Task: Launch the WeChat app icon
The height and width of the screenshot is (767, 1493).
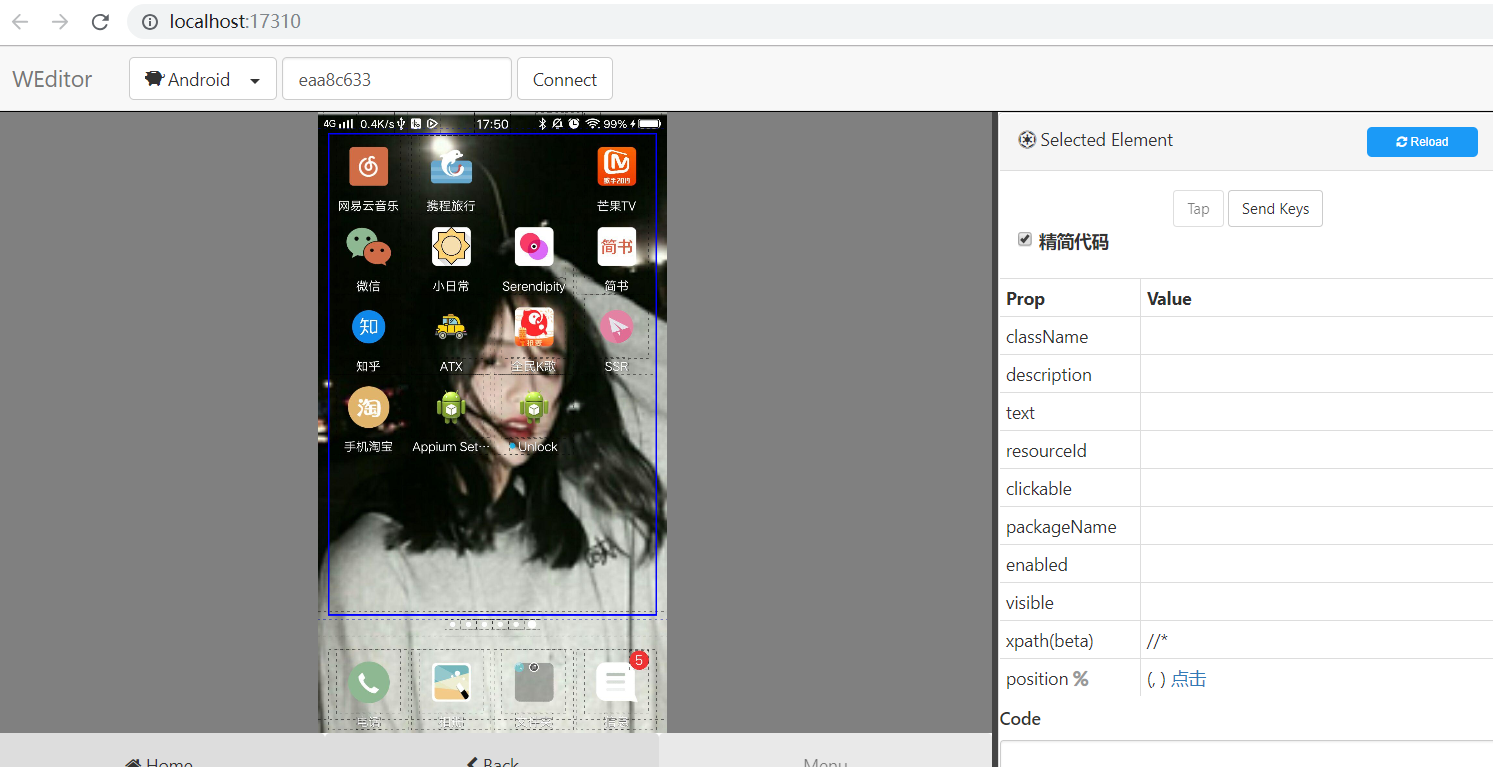Action: (x=368, y=246)
